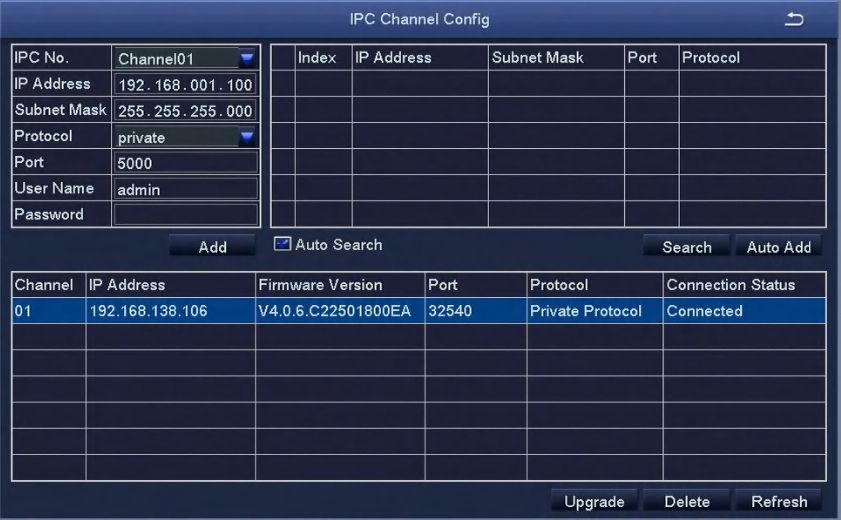This screenshot has width=841, height=520.
Task: Expand the Protocol private dropdown
Action: tap(186, 138)
